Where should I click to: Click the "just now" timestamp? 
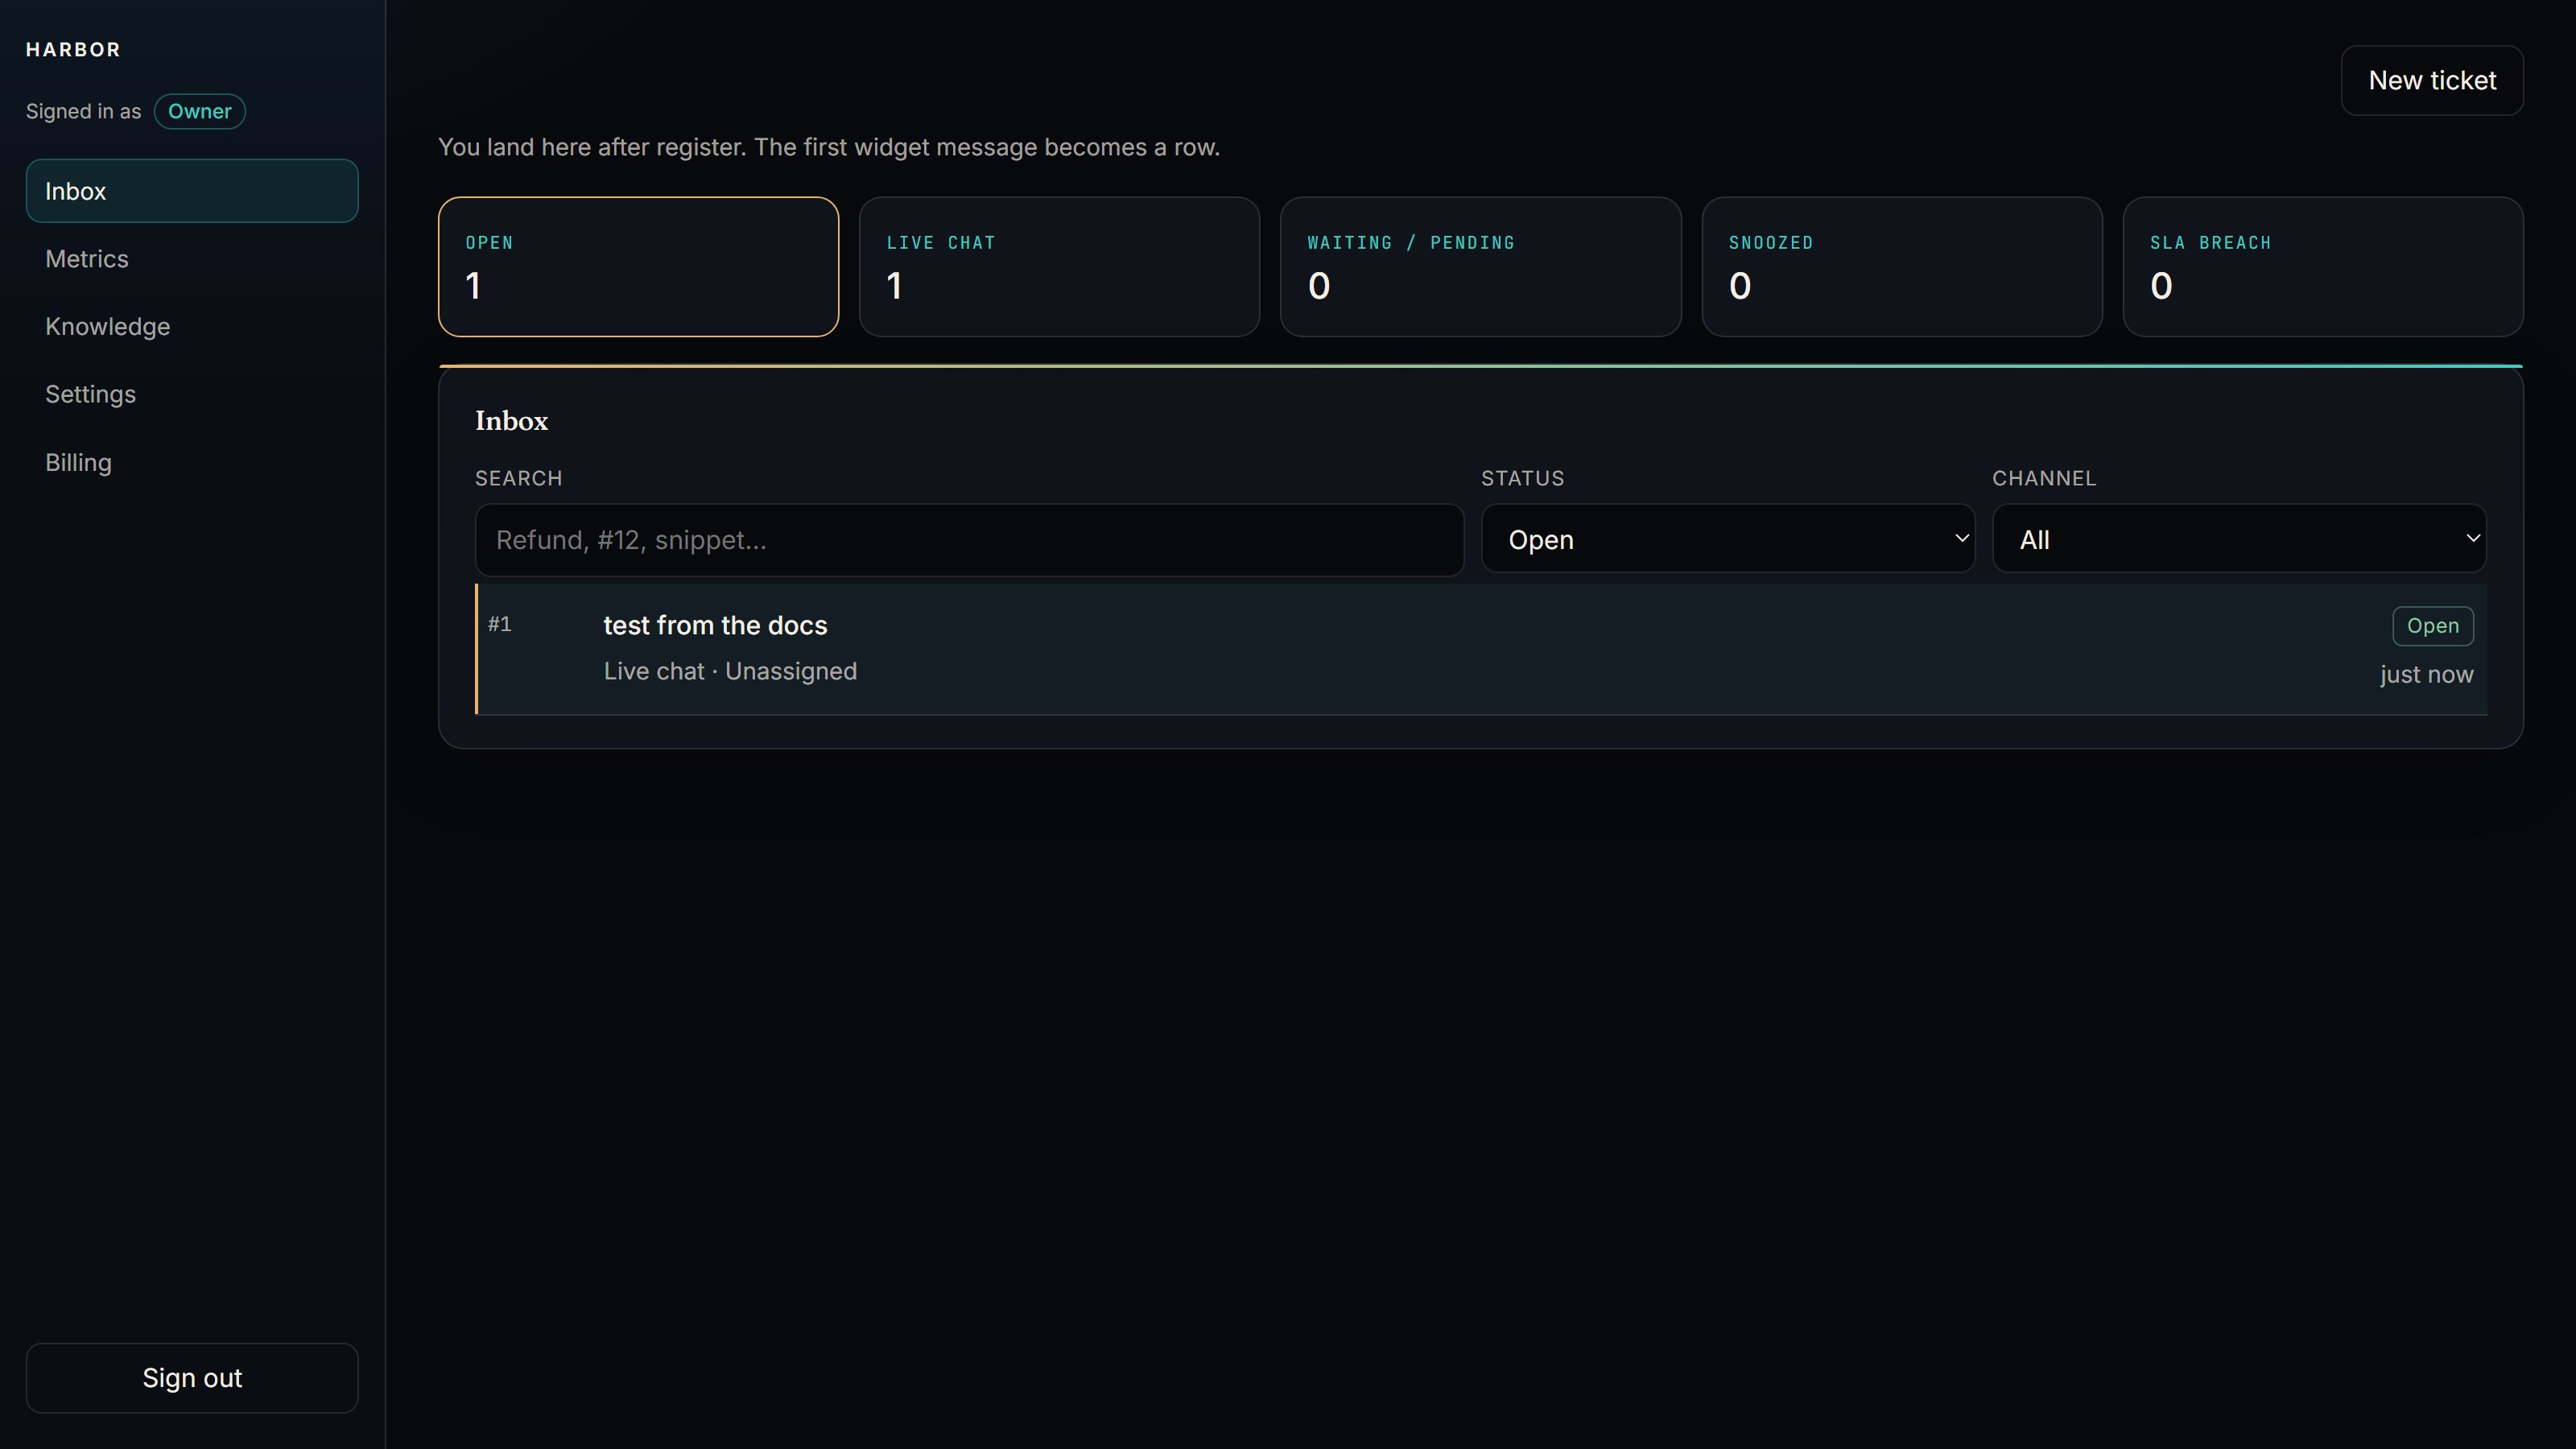point(2426,675)
